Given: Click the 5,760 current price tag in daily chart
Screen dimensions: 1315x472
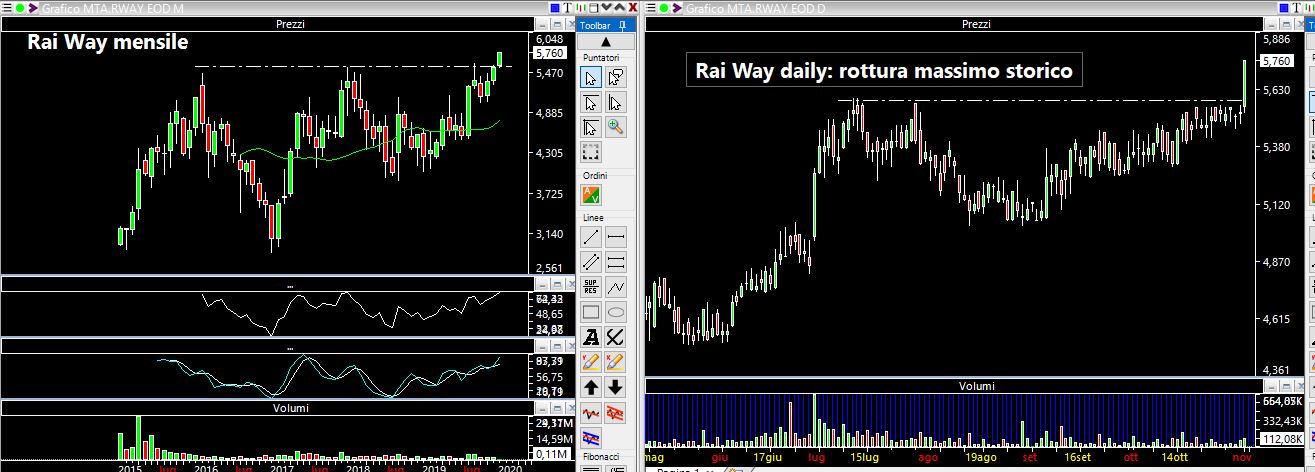Looking at the screenshot, I should [1277, 61].
